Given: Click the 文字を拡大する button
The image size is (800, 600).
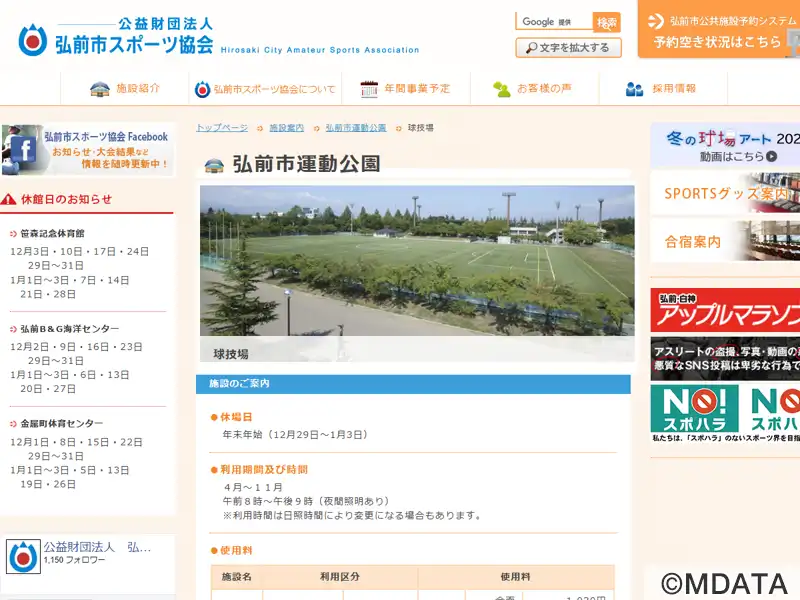Looking at the screenshot, I should tap(568, 48).
